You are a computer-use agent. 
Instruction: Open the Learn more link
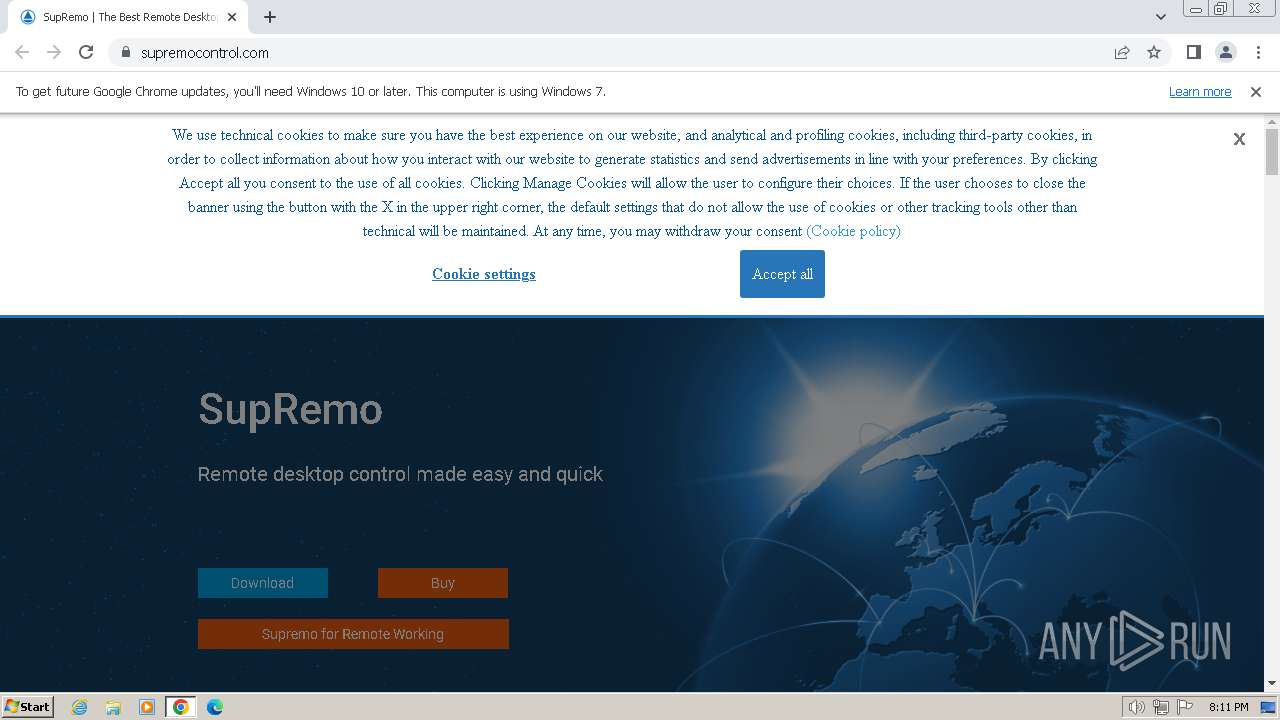(1200, 92)
